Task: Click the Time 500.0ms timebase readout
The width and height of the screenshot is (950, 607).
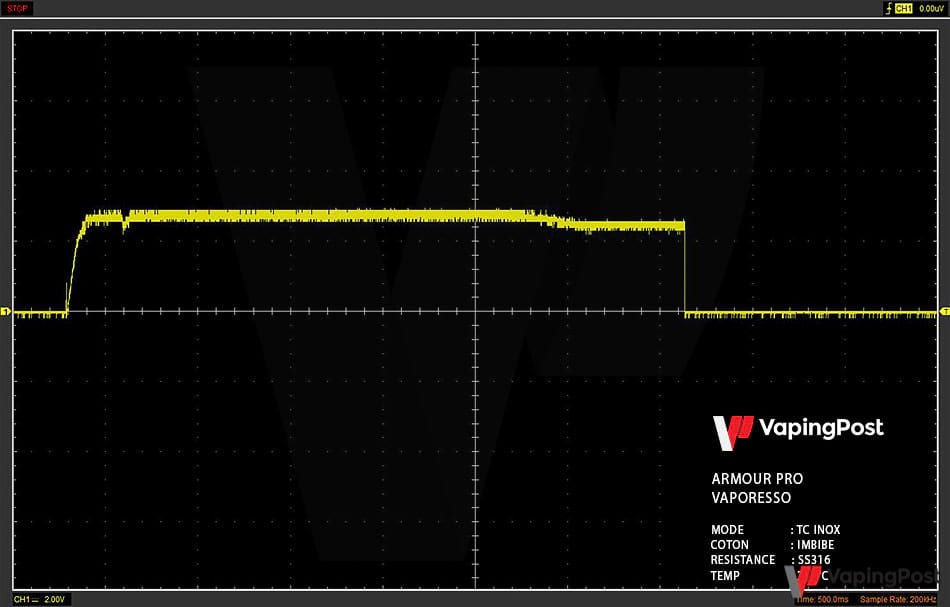Action: [x=820, y=599]
